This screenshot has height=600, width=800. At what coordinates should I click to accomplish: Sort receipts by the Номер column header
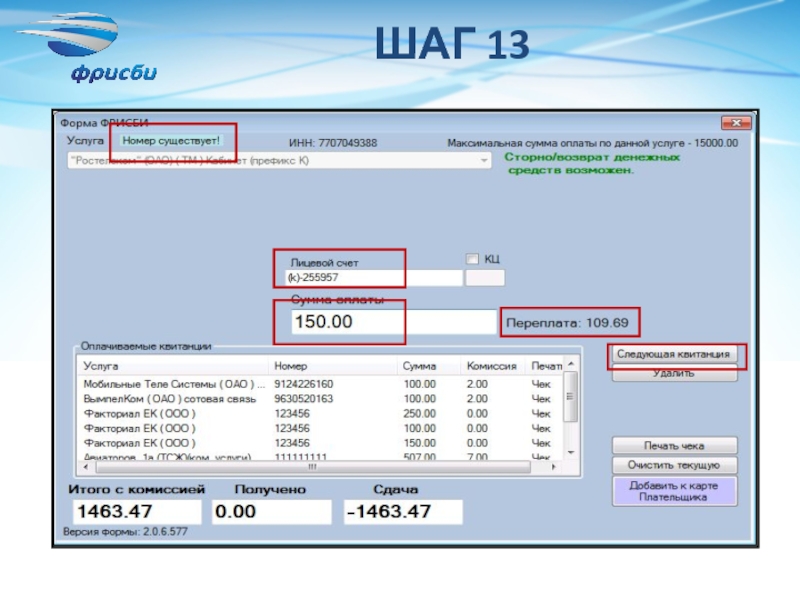coord(333,366)
